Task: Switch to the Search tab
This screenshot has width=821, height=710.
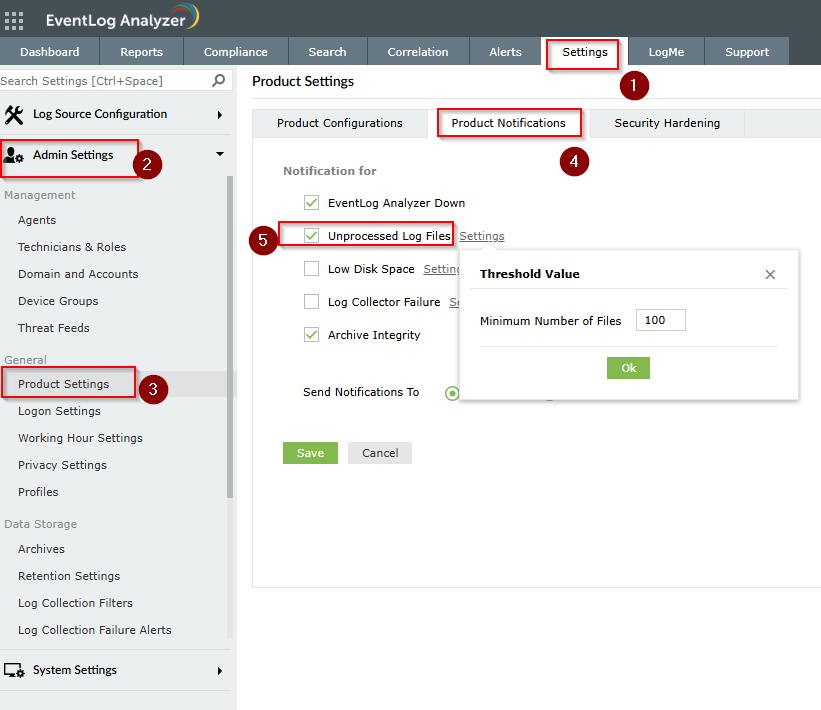Action: [327, 52]
